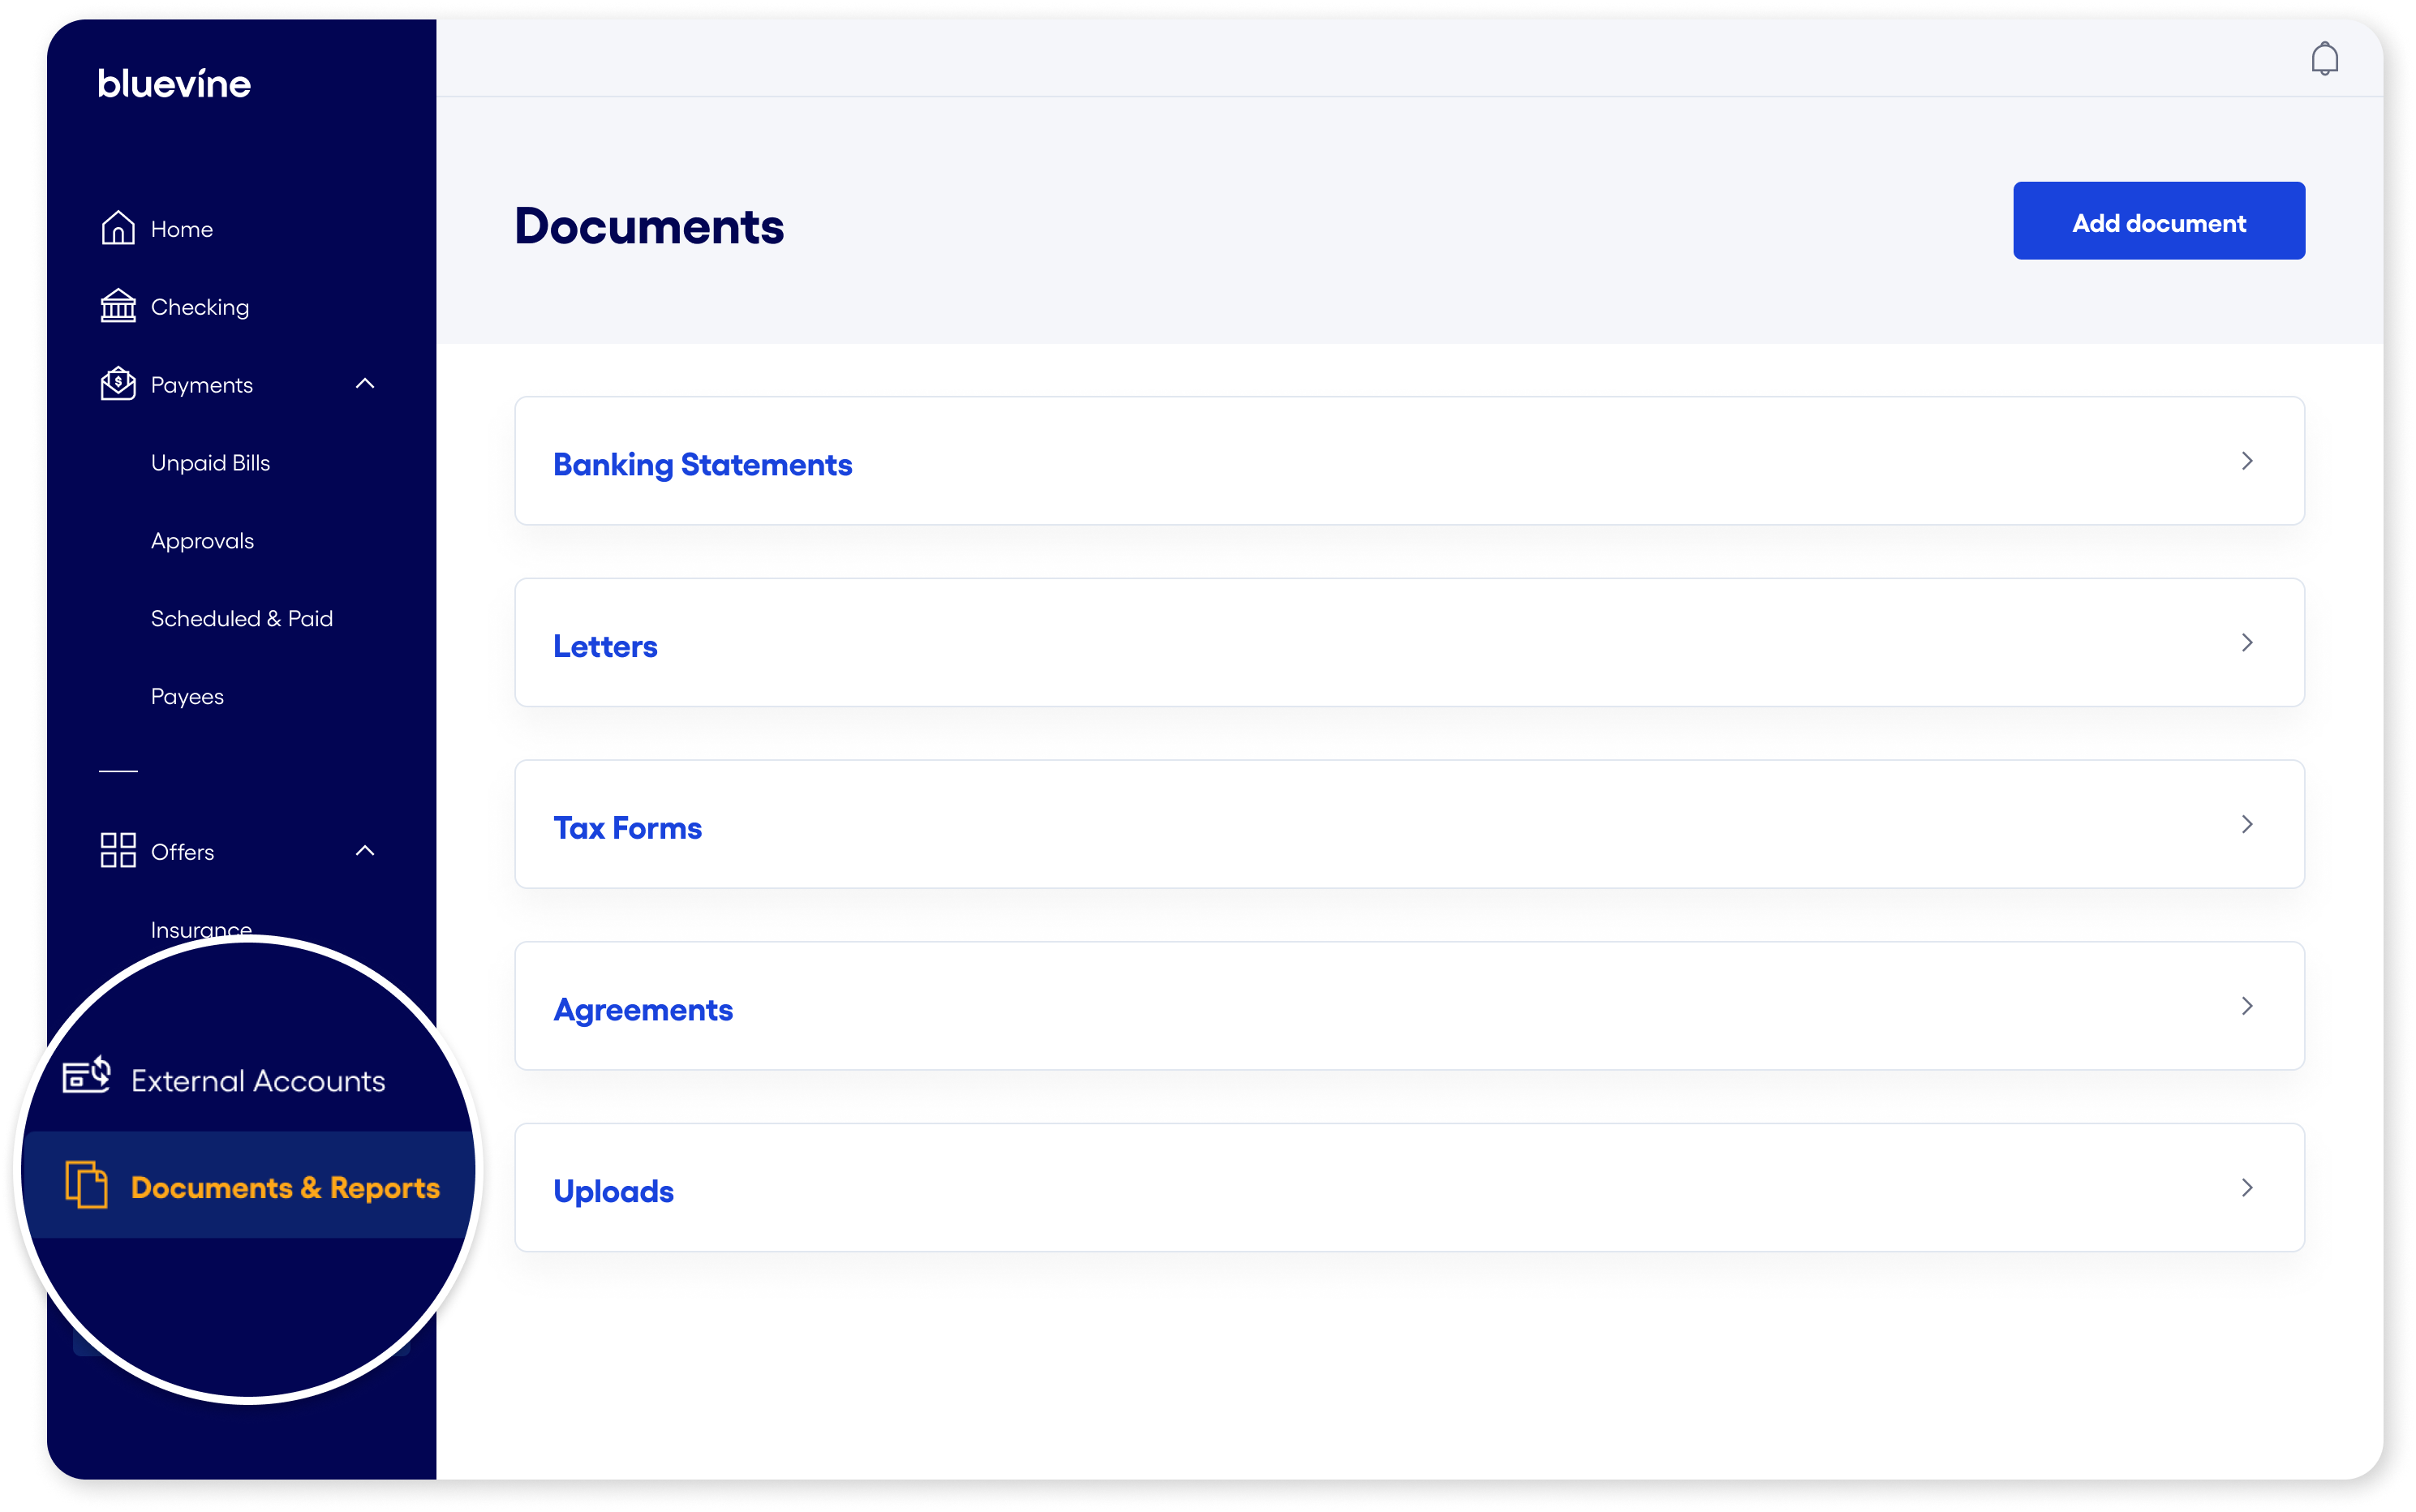Click the Add document button

tap(2159, 221)
